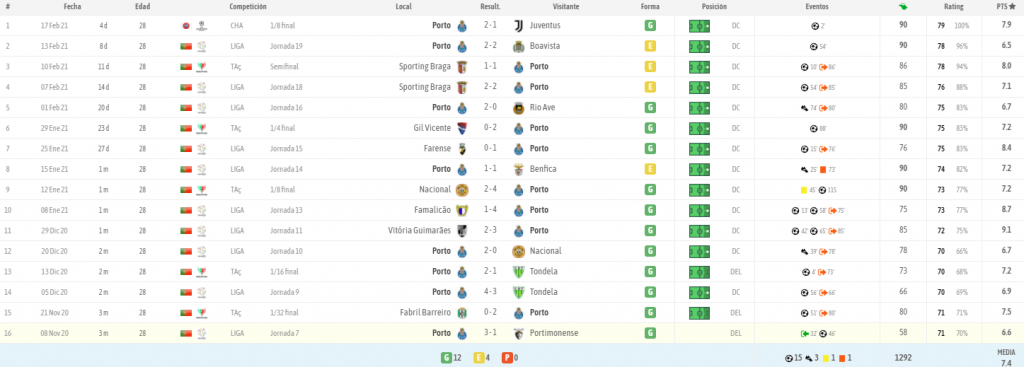
Task: Click the pitch position icon in the Juventus row
Action: [699, 26]
